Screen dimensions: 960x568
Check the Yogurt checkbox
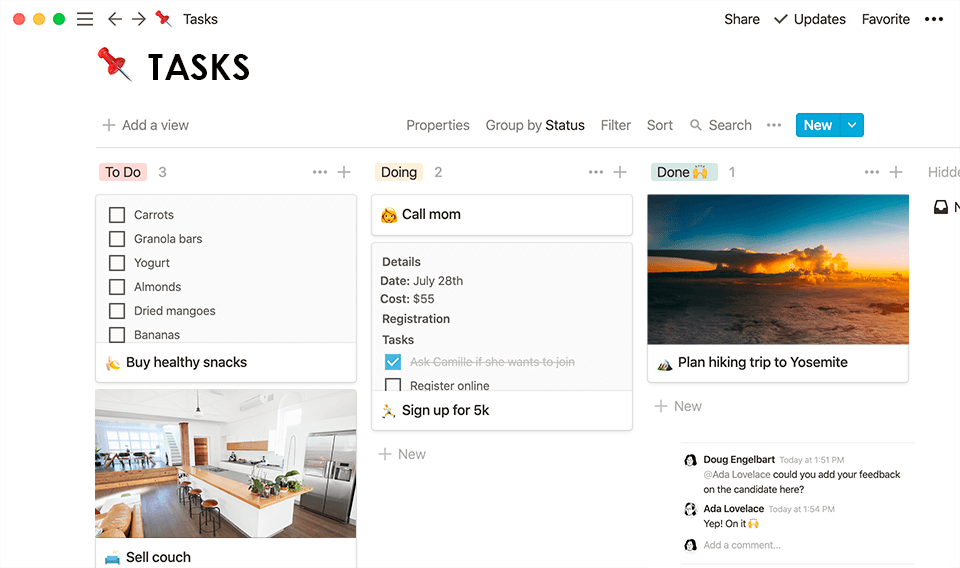(117, 263)
